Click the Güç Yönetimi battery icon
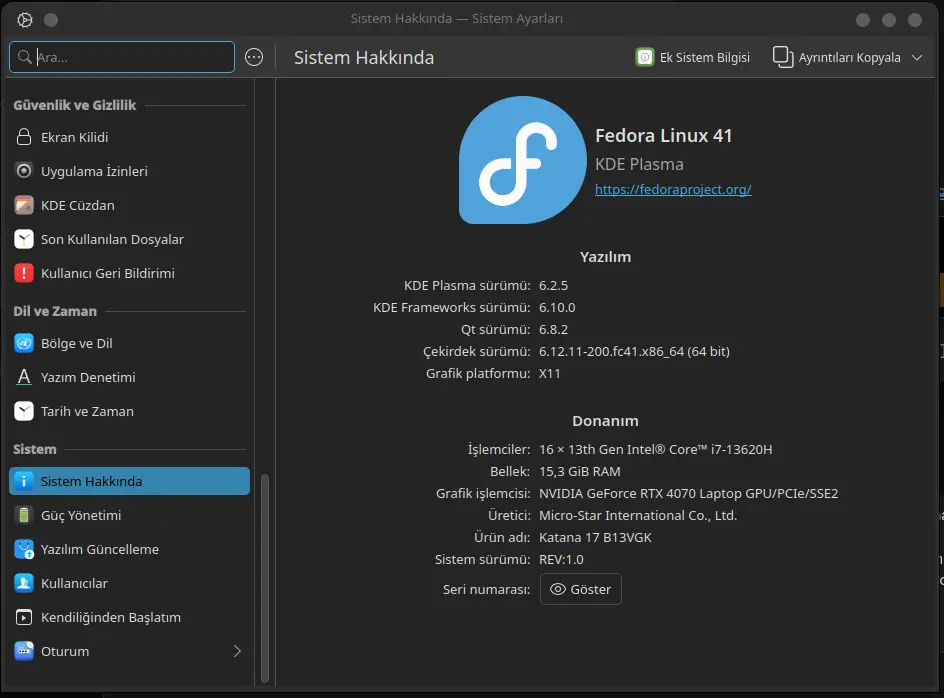944x698 pixels. (x=23, y=516)
